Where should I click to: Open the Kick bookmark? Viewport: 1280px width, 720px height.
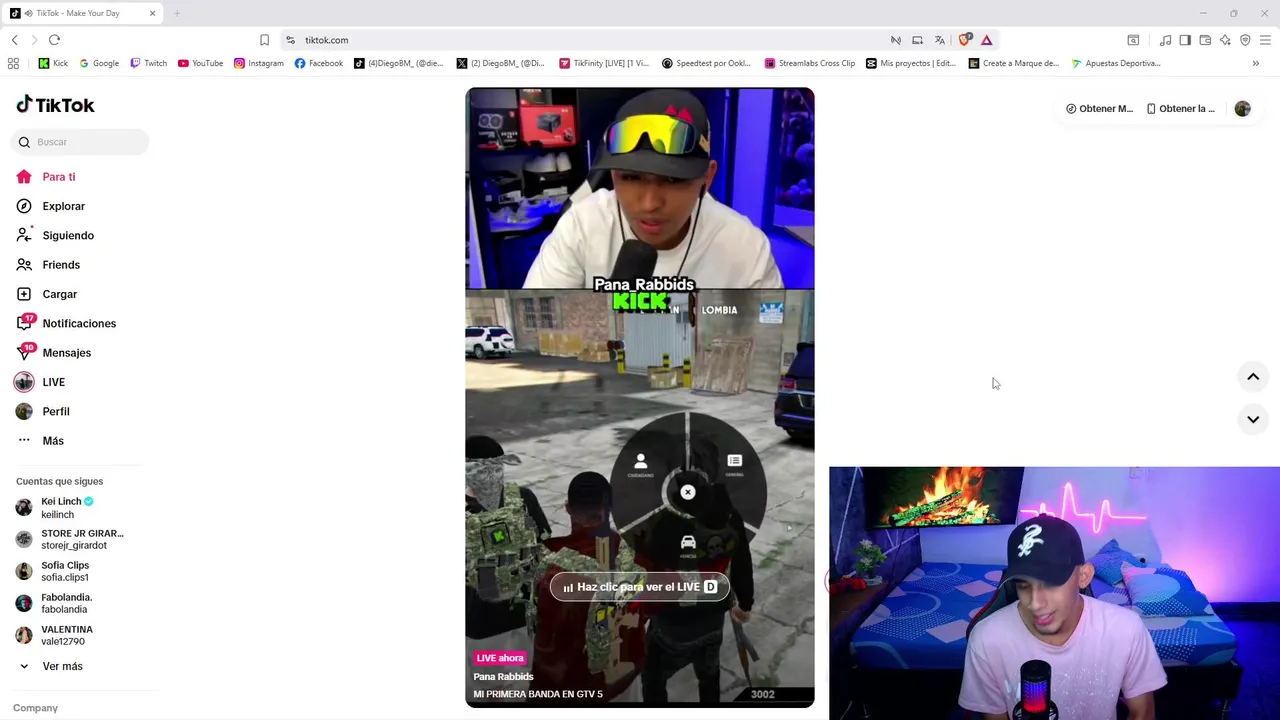pyautogui.click(x=53, y=63)
